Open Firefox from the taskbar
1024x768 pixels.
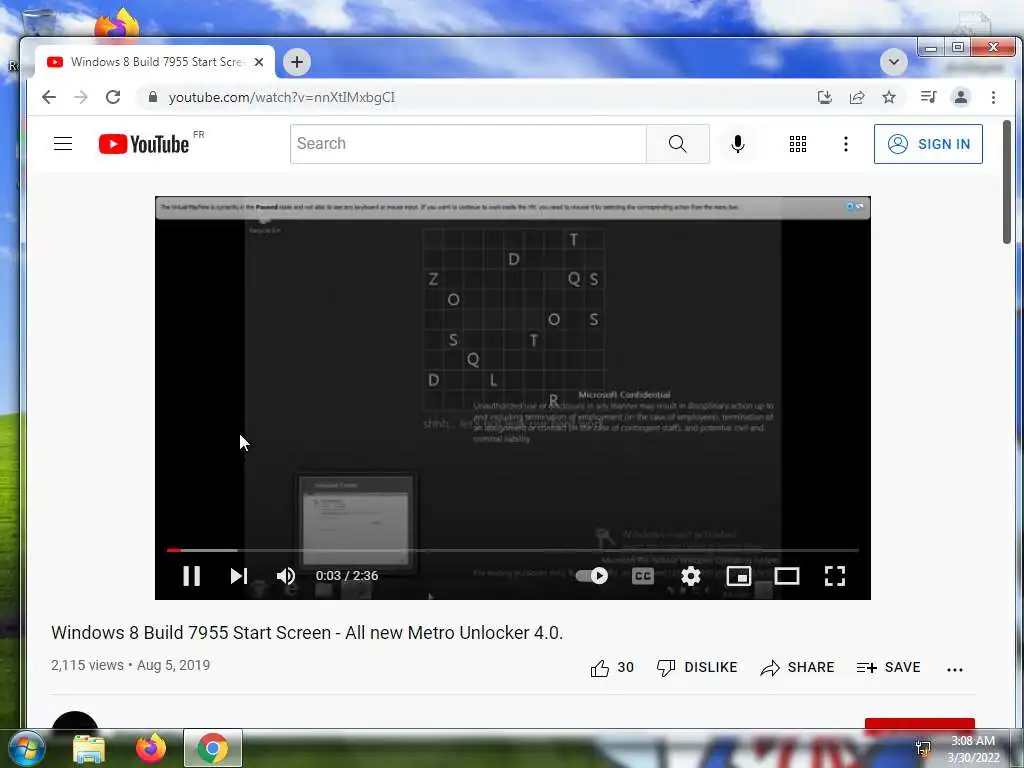[x=151, y=748]
